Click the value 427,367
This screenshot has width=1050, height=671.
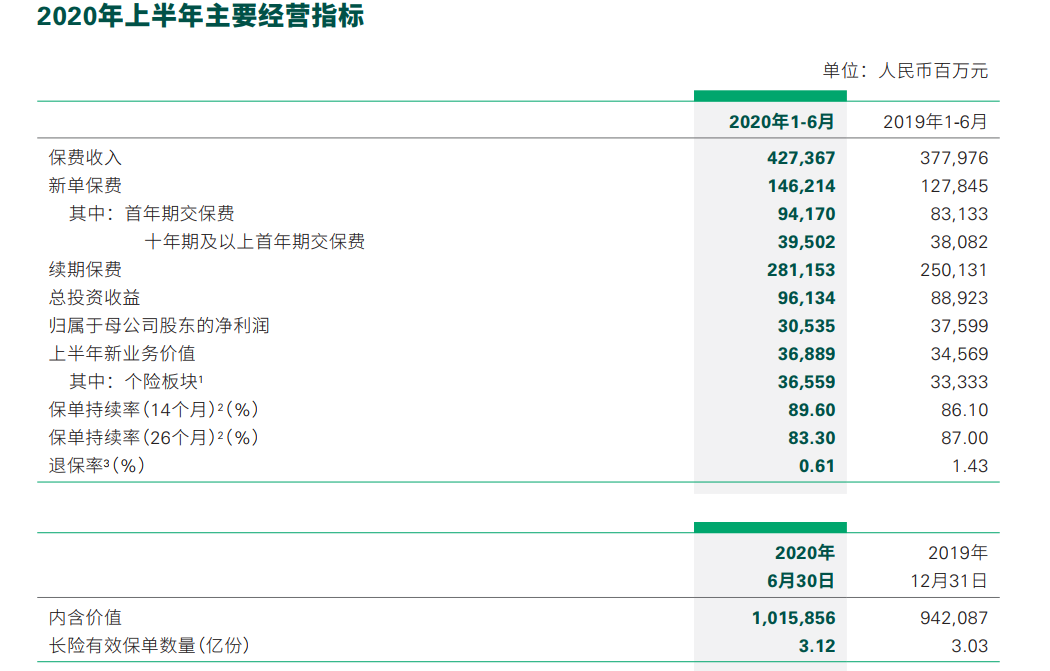[801, 158]
